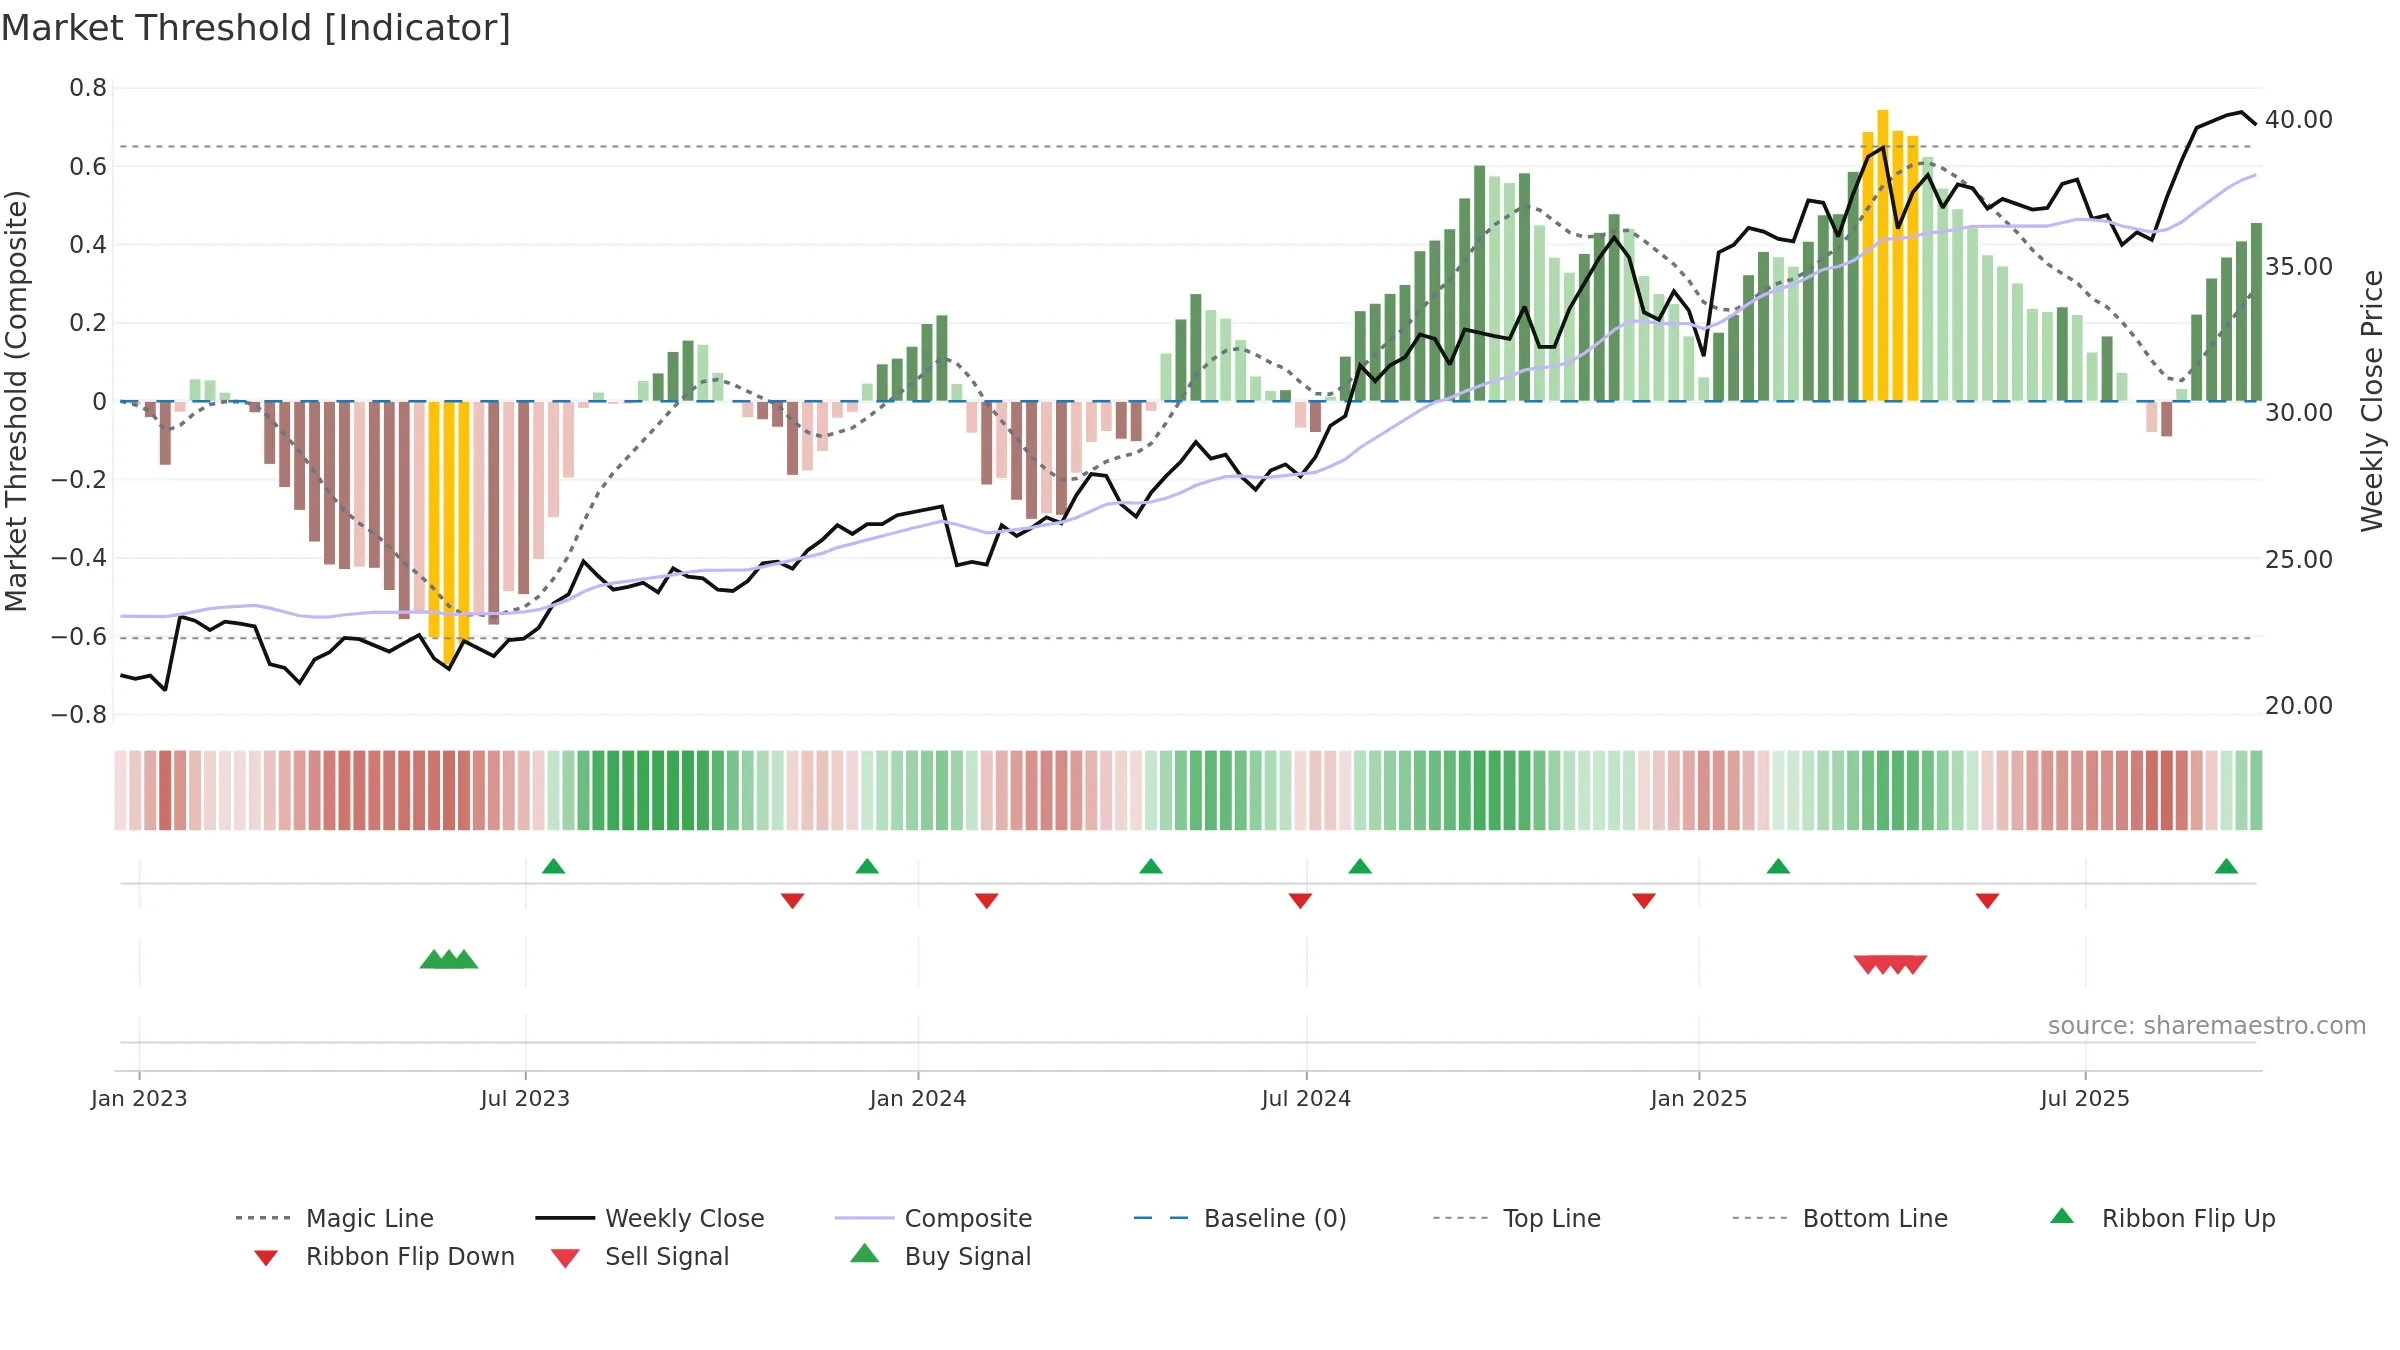
Task: Click the Market Threshold (Composite) axis title
Action: 16,401
